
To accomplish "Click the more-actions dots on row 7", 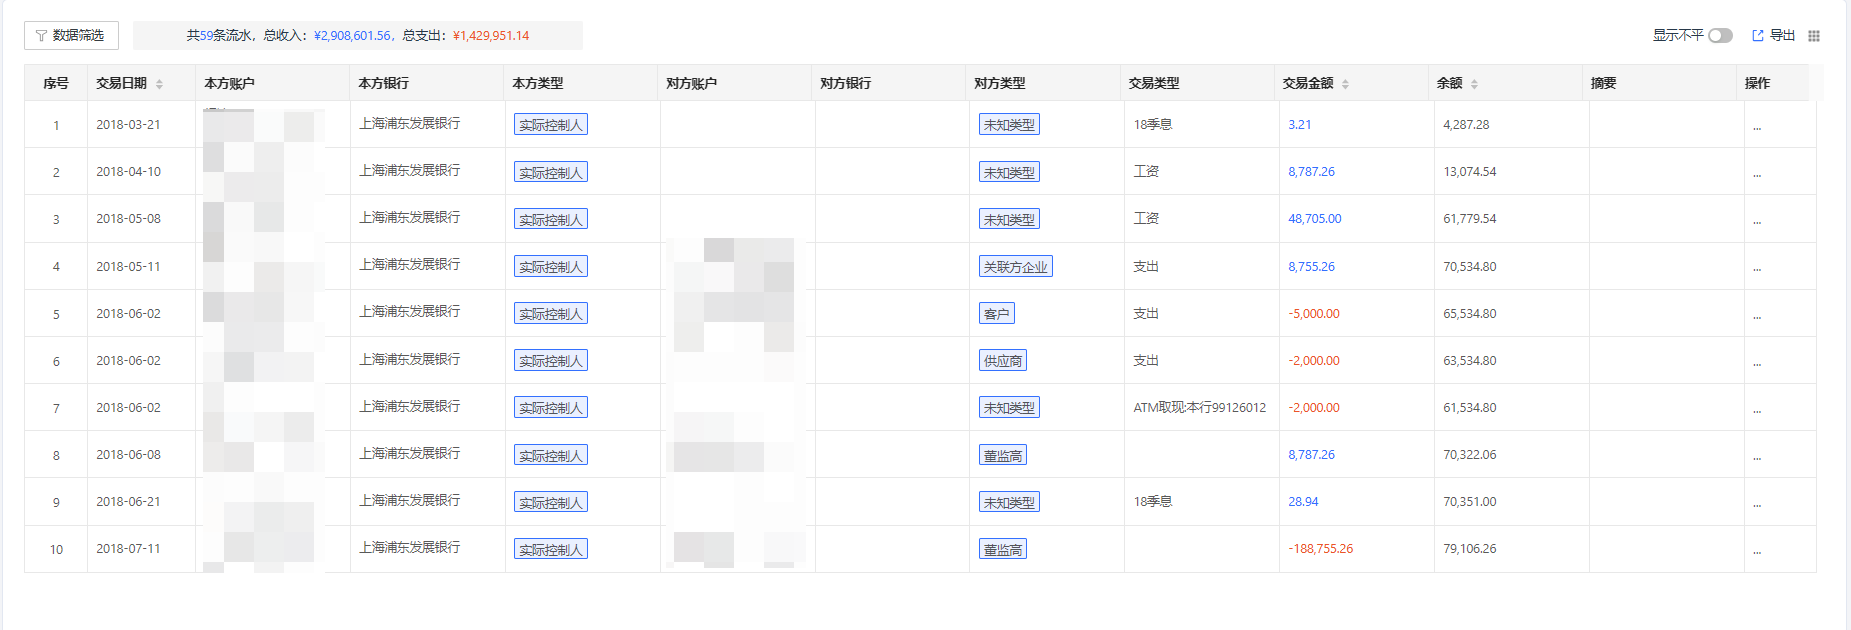I will pos(1757,409).
